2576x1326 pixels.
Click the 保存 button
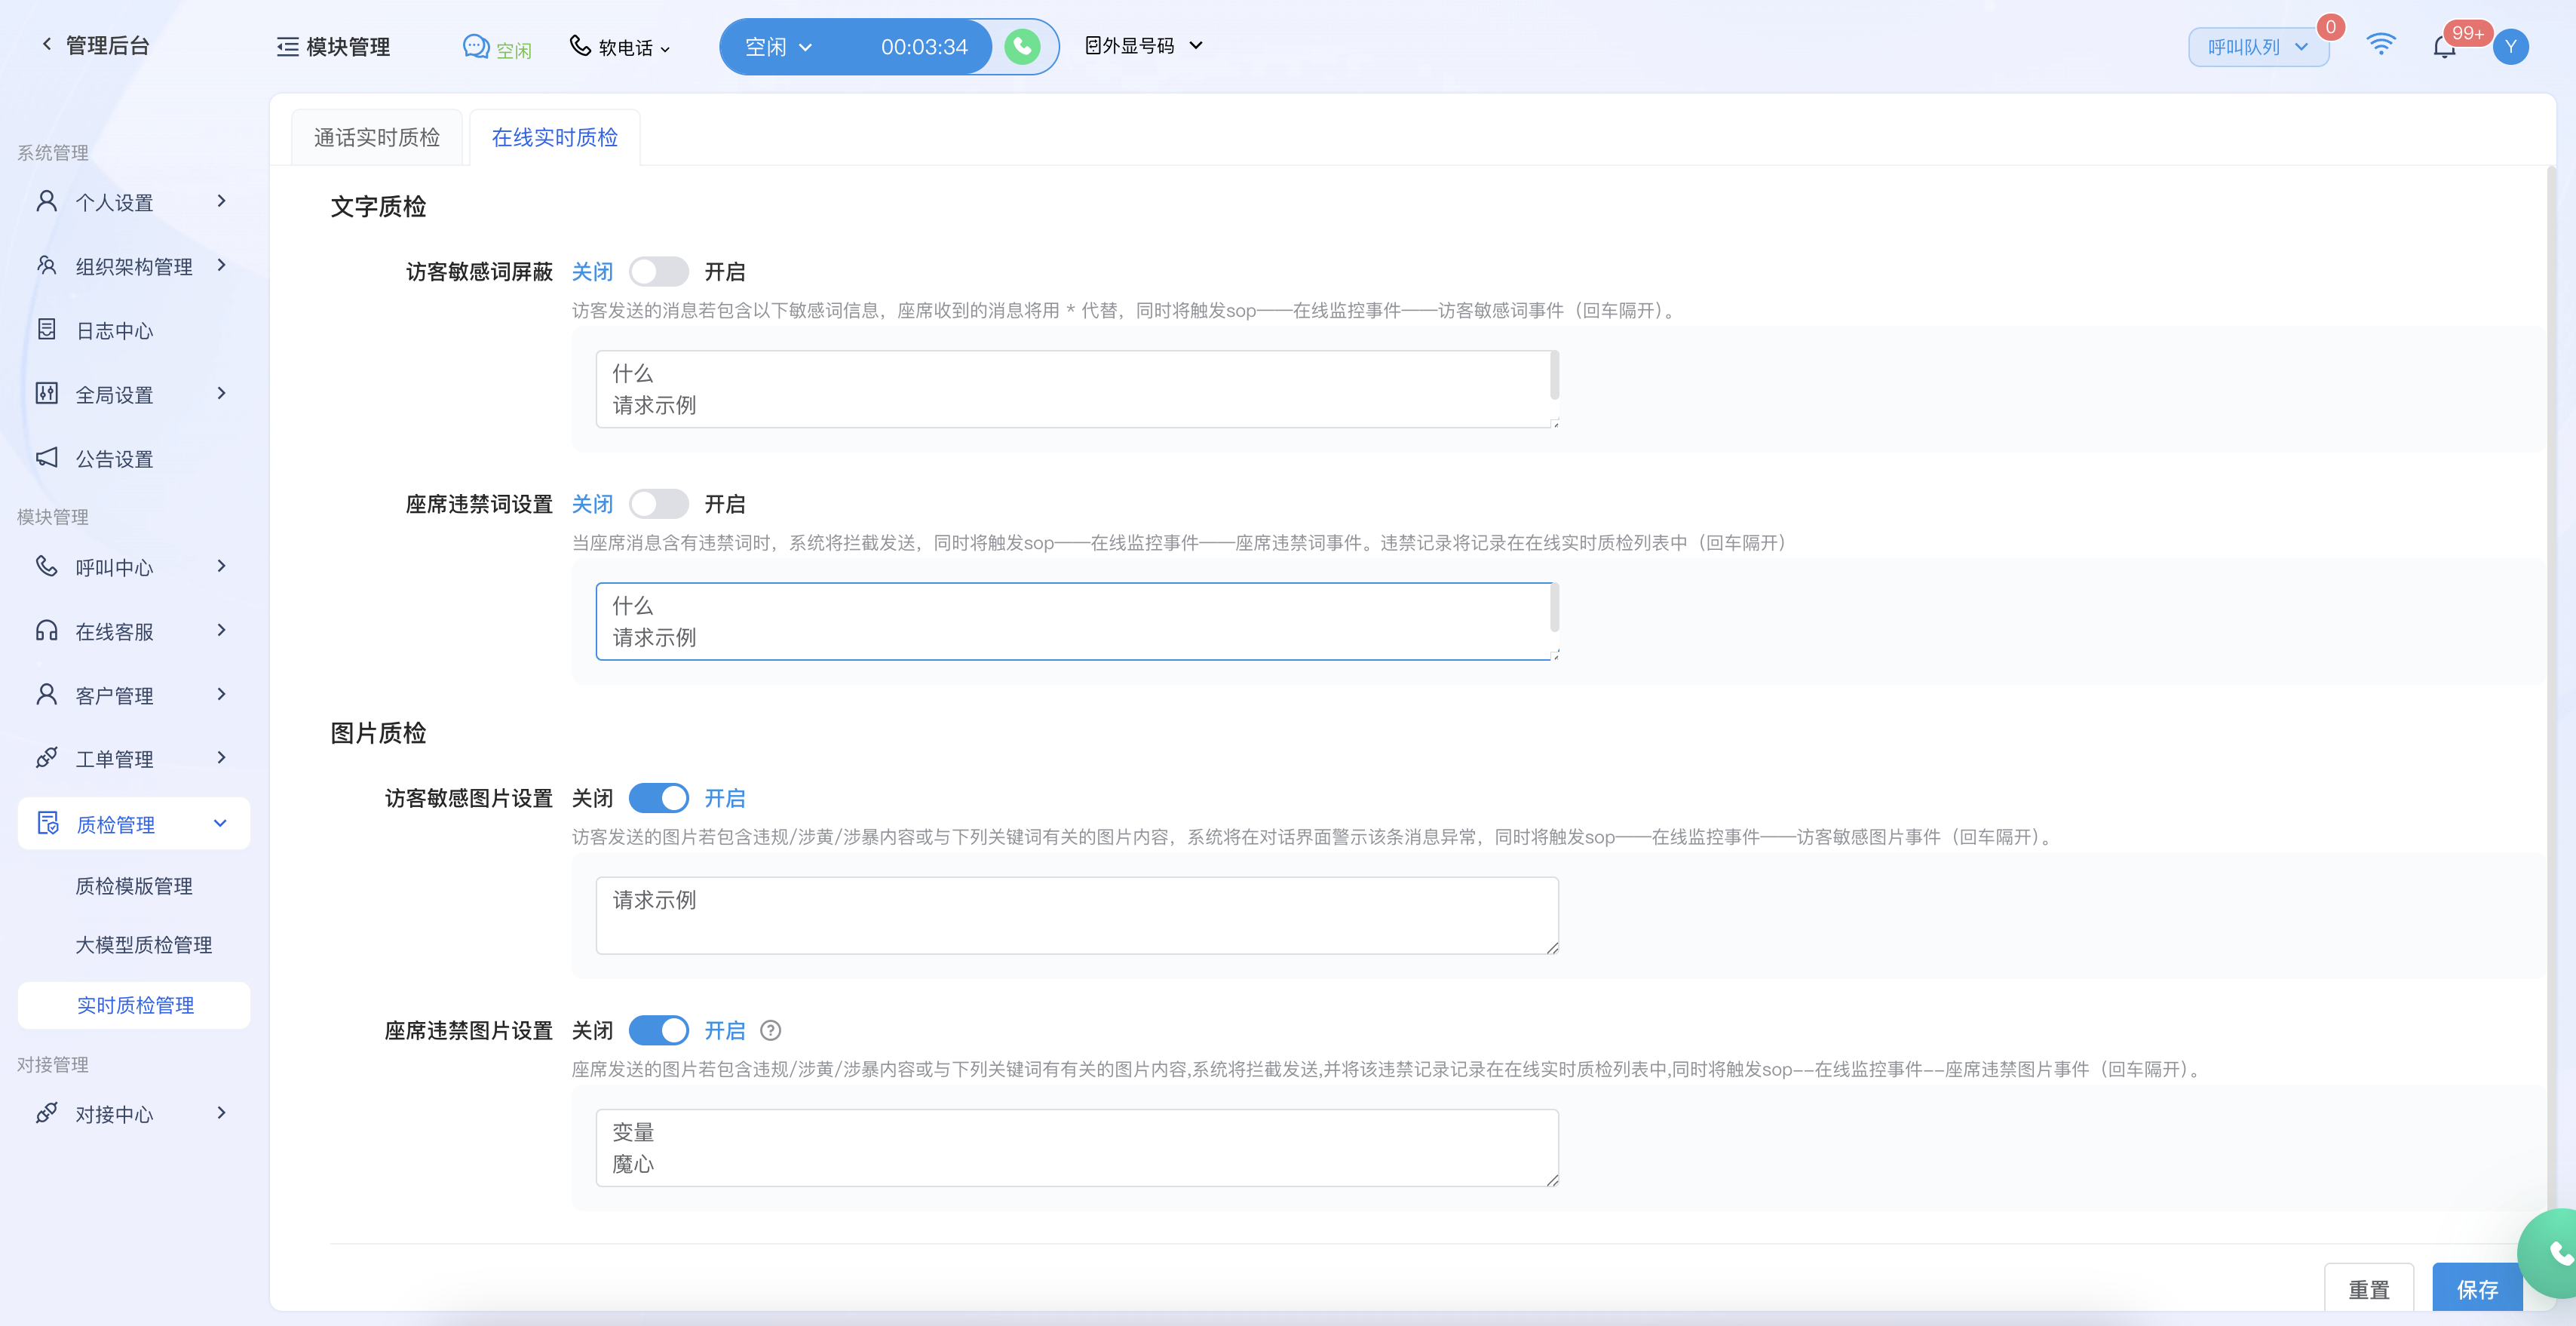pyautogui.click(x=2476, y=1289)
